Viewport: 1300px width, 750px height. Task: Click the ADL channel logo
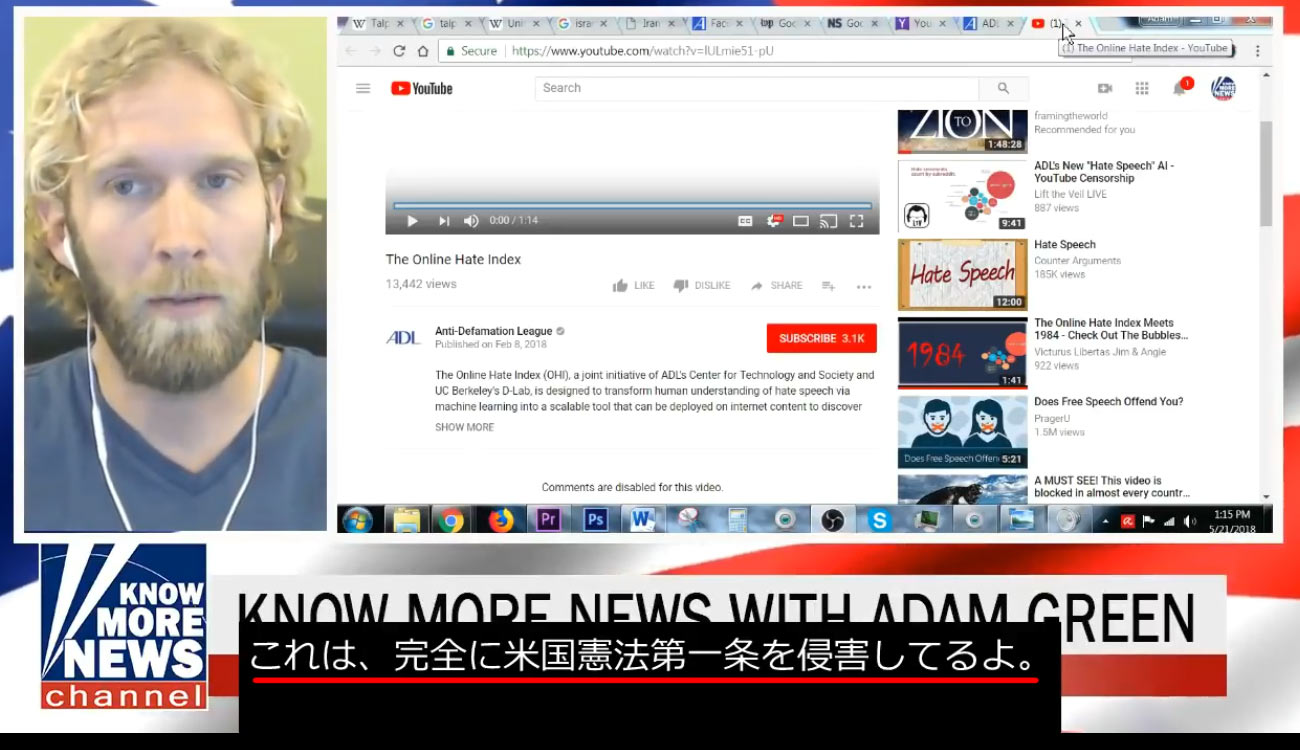(x=403, y=338)
